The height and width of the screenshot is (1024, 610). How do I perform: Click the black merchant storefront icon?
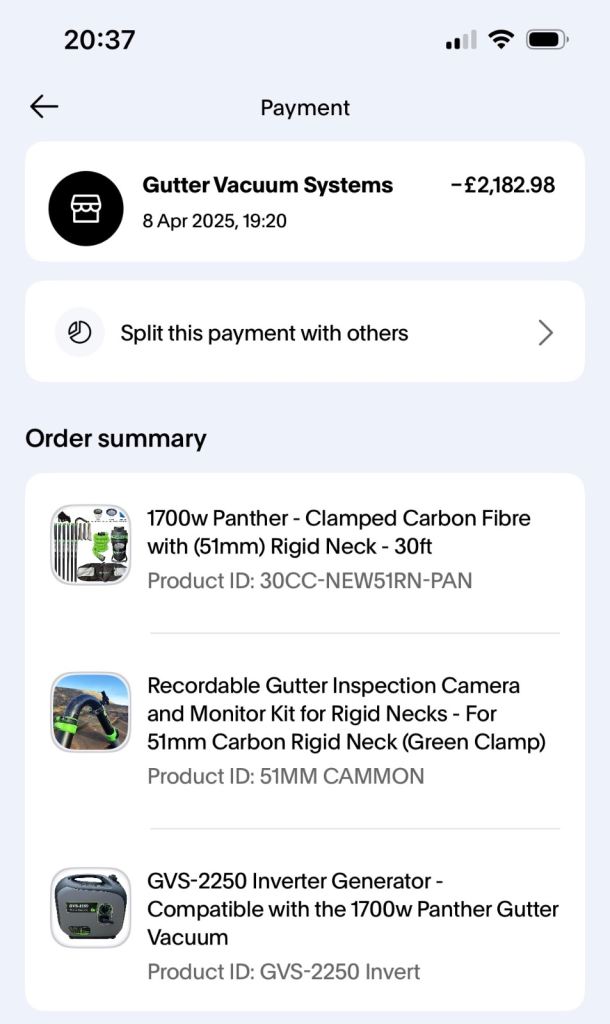86,208
